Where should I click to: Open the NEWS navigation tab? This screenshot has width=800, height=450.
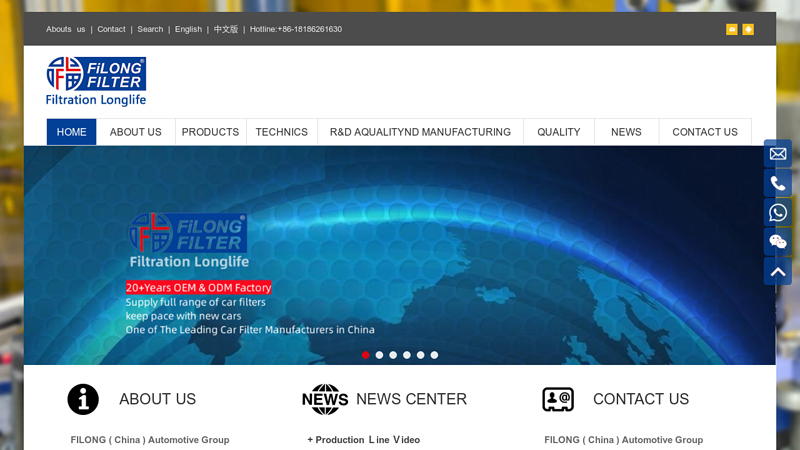click(627, 132)
